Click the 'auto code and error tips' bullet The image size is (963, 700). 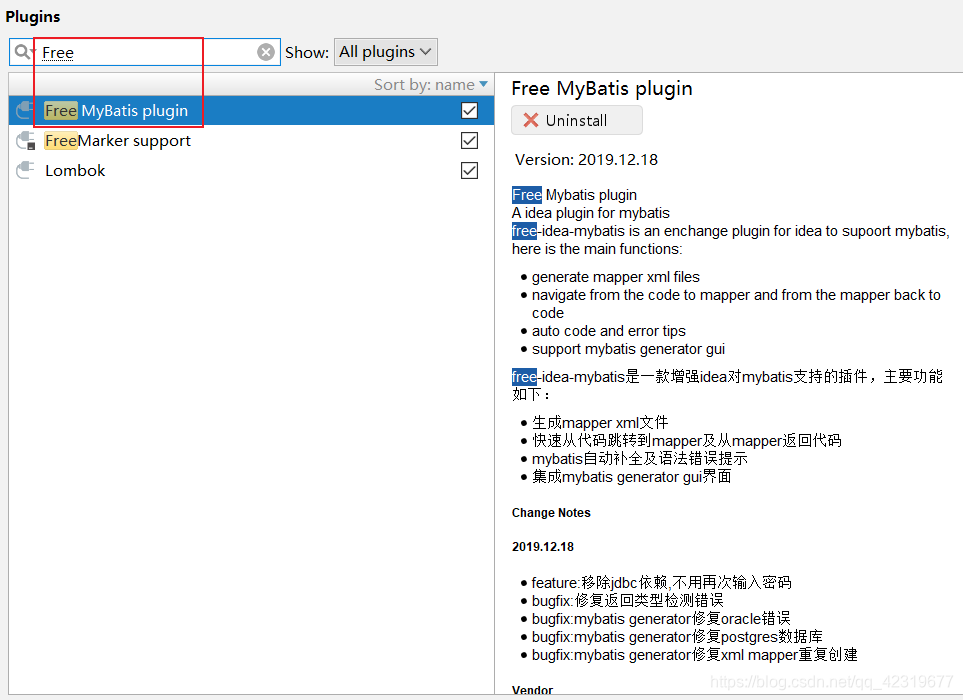pos(609,331)
